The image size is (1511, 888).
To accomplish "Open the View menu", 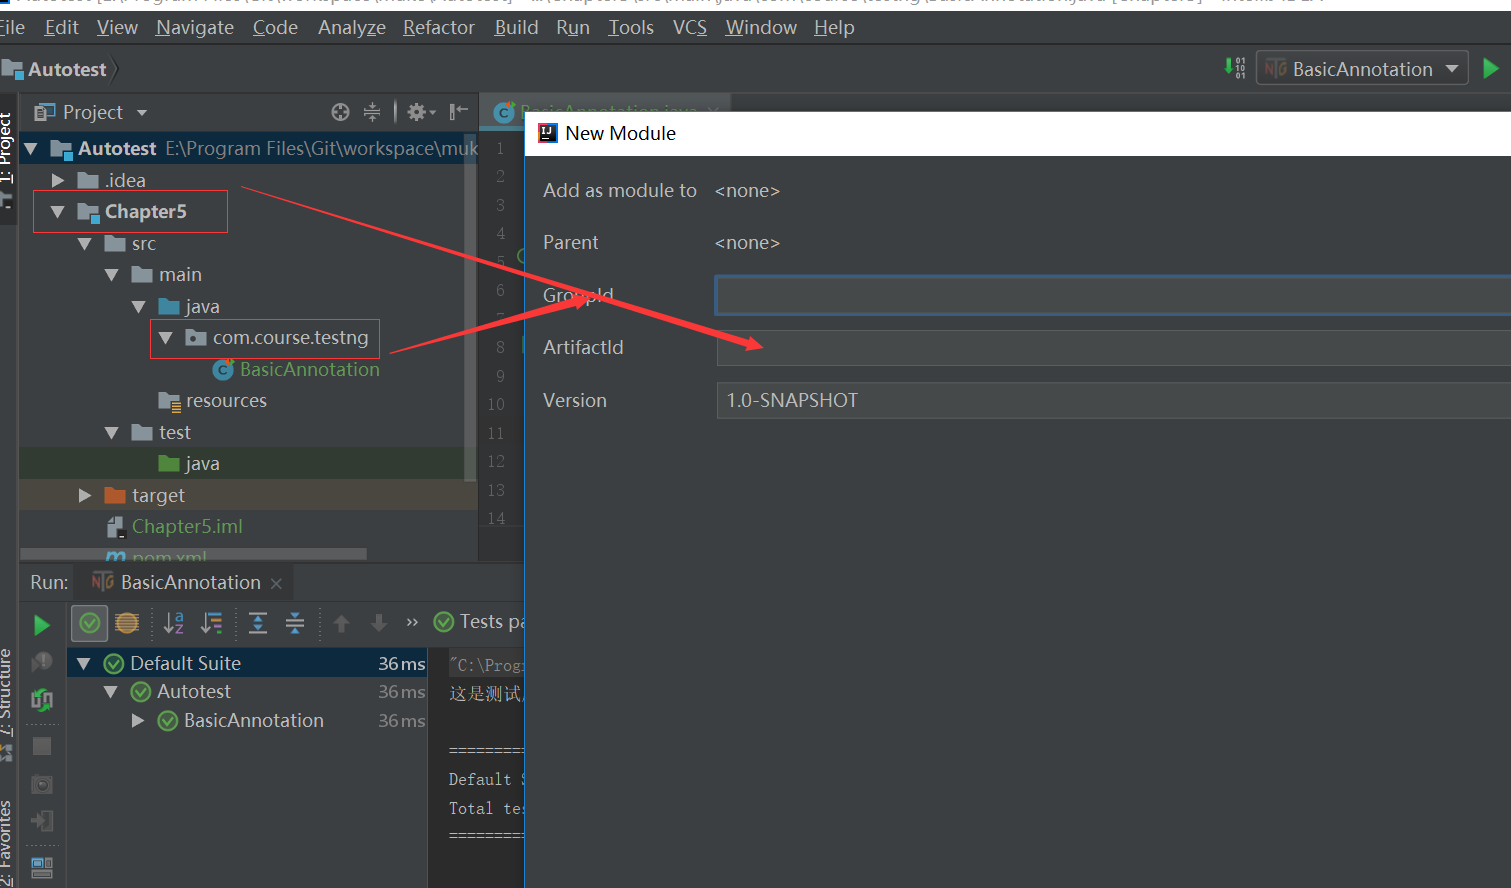I will click(x=117, y=27).
